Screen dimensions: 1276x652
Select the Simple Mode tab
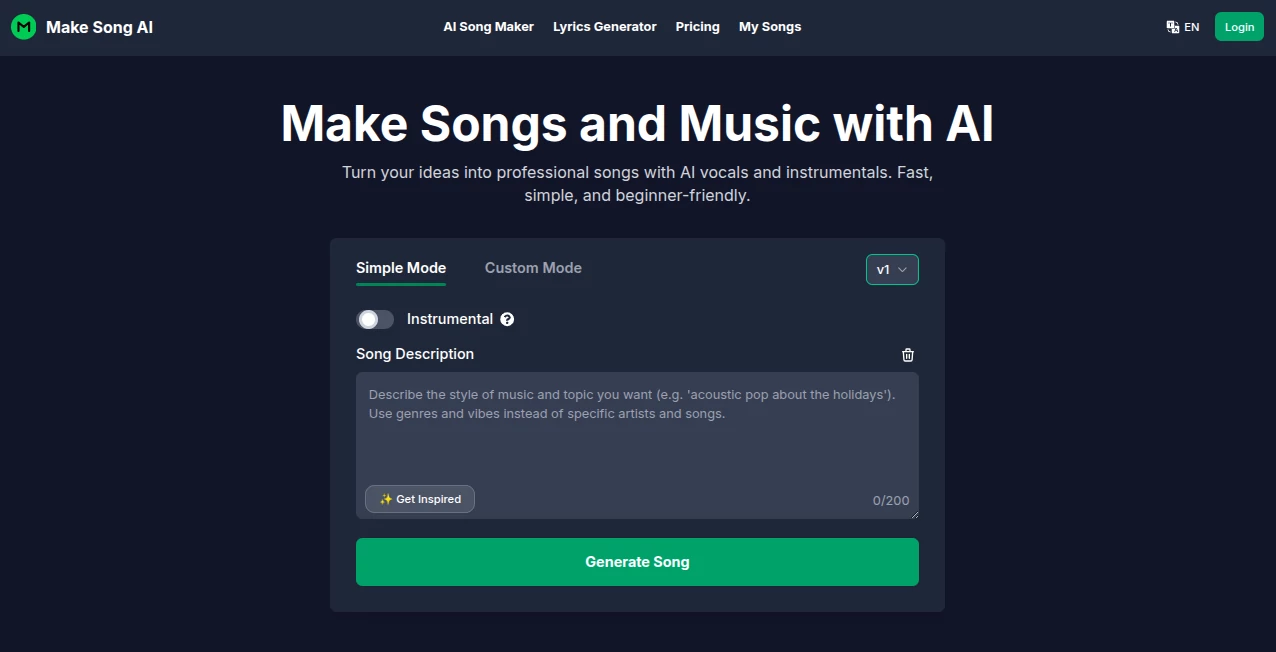400,268
